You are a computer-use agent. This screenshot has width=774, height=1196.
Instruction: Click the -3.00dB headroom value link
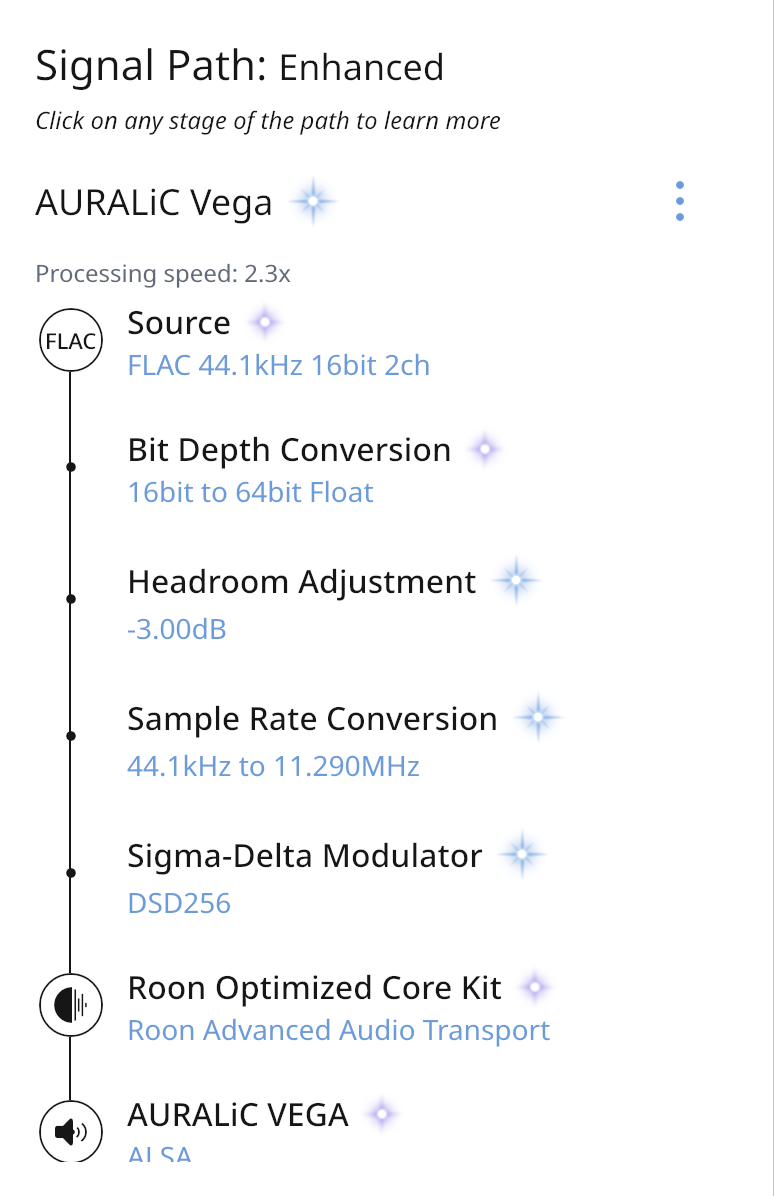pyautogui.click(x=177, y=630)
